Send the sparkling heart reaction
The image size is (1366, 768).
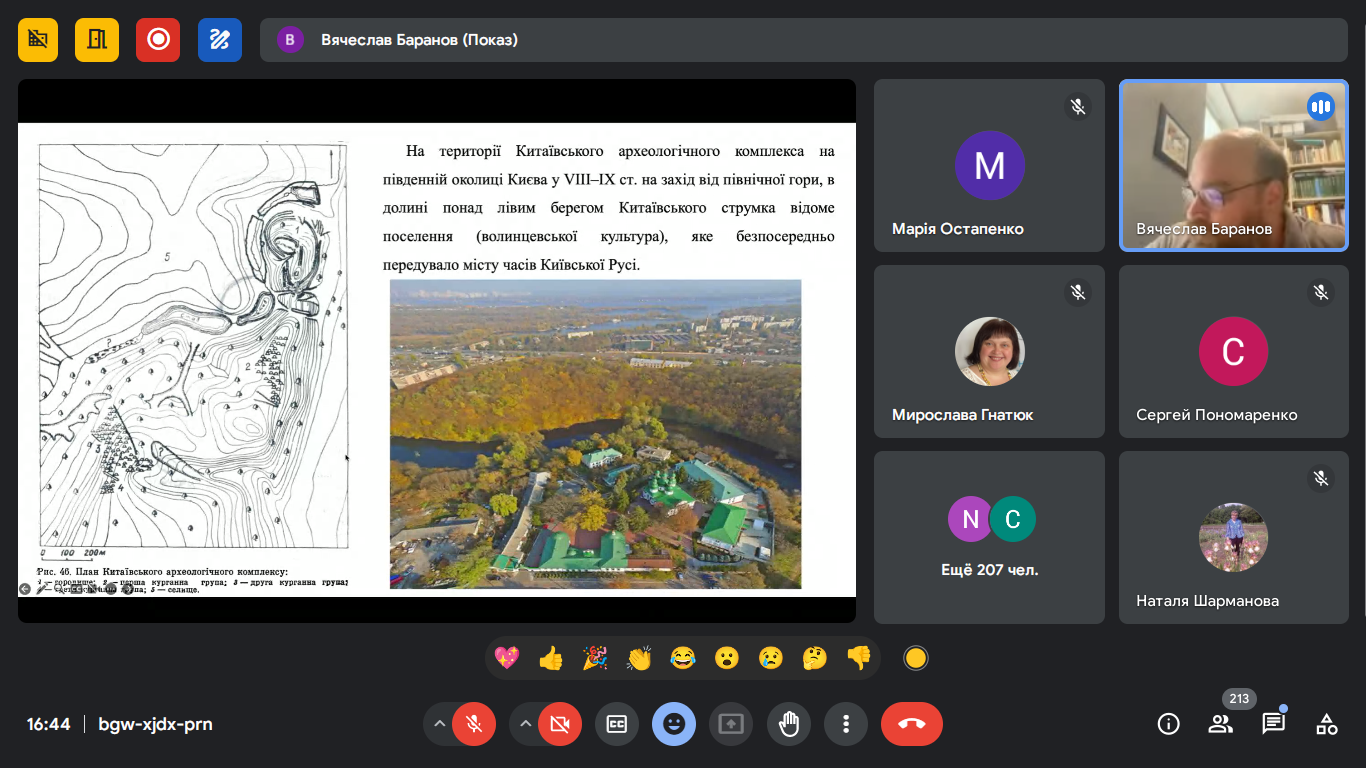click(x=507, y=658)
